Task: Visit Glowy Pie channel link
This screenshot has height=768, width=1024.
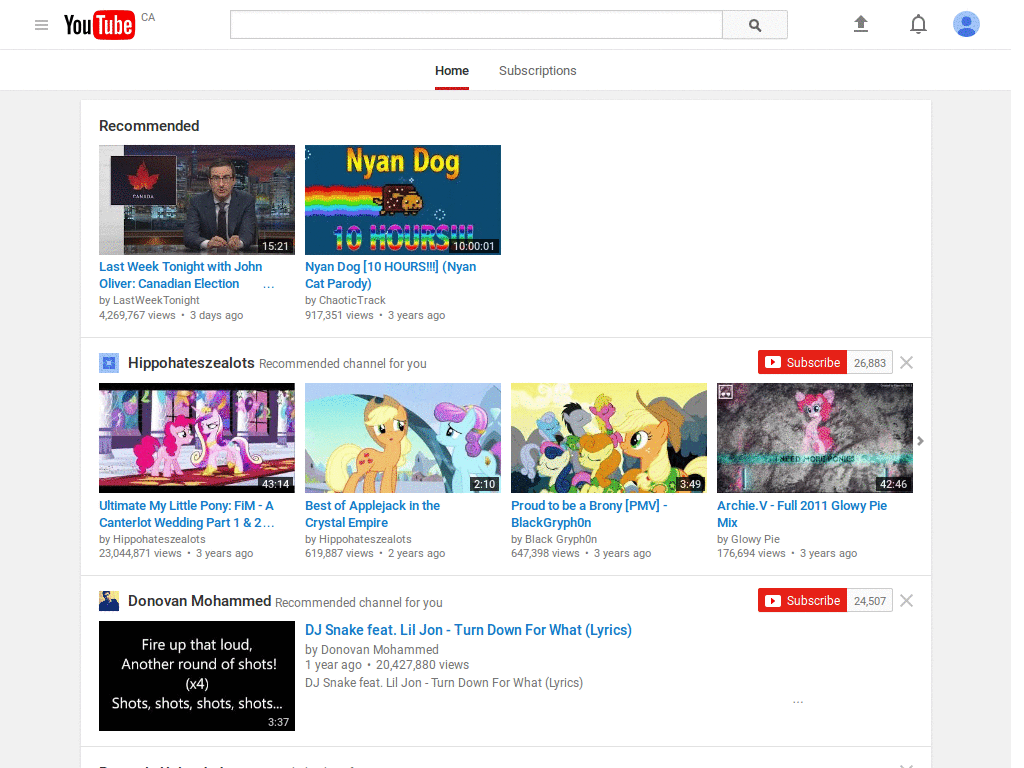Action: [x=755, y=539]
